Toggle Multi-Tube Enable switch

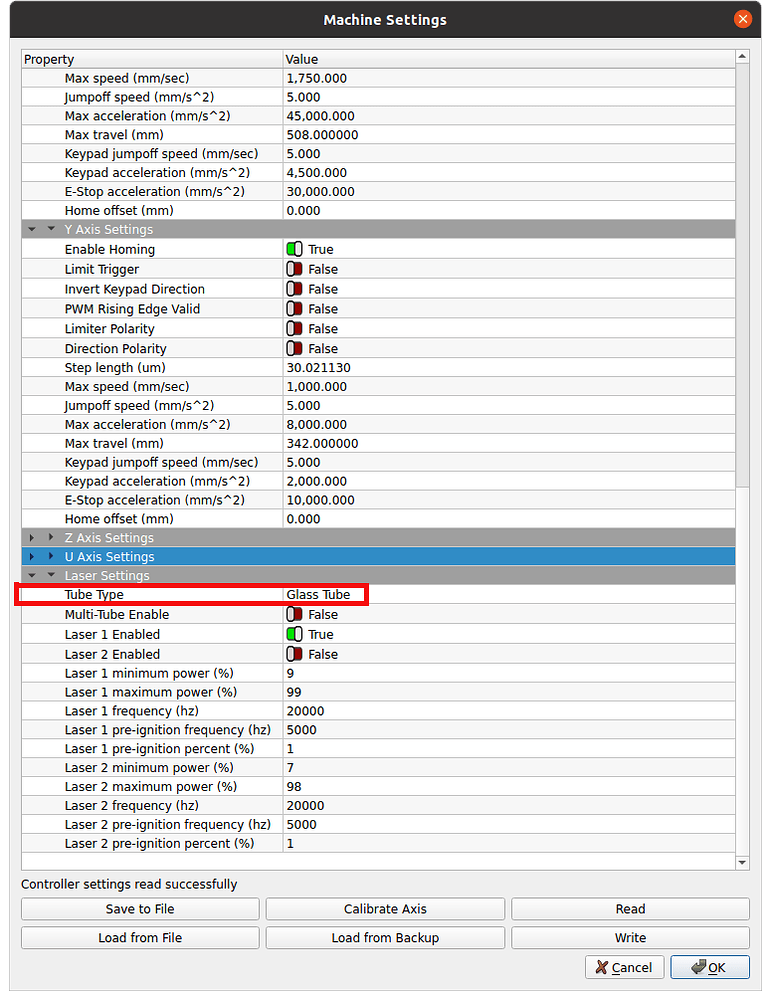(294, 614)
